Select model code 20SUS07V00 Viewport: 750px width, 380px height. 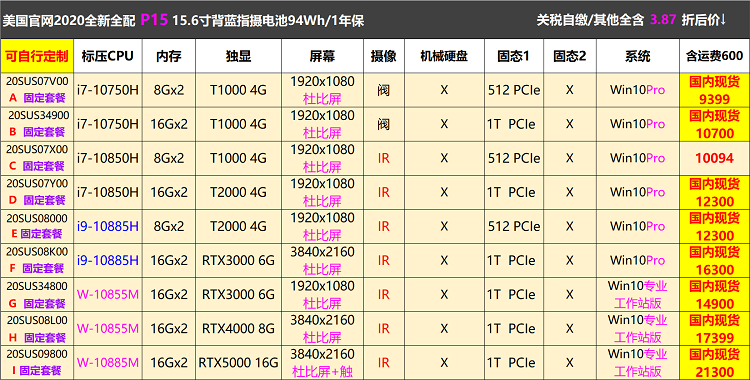(37, 81)
